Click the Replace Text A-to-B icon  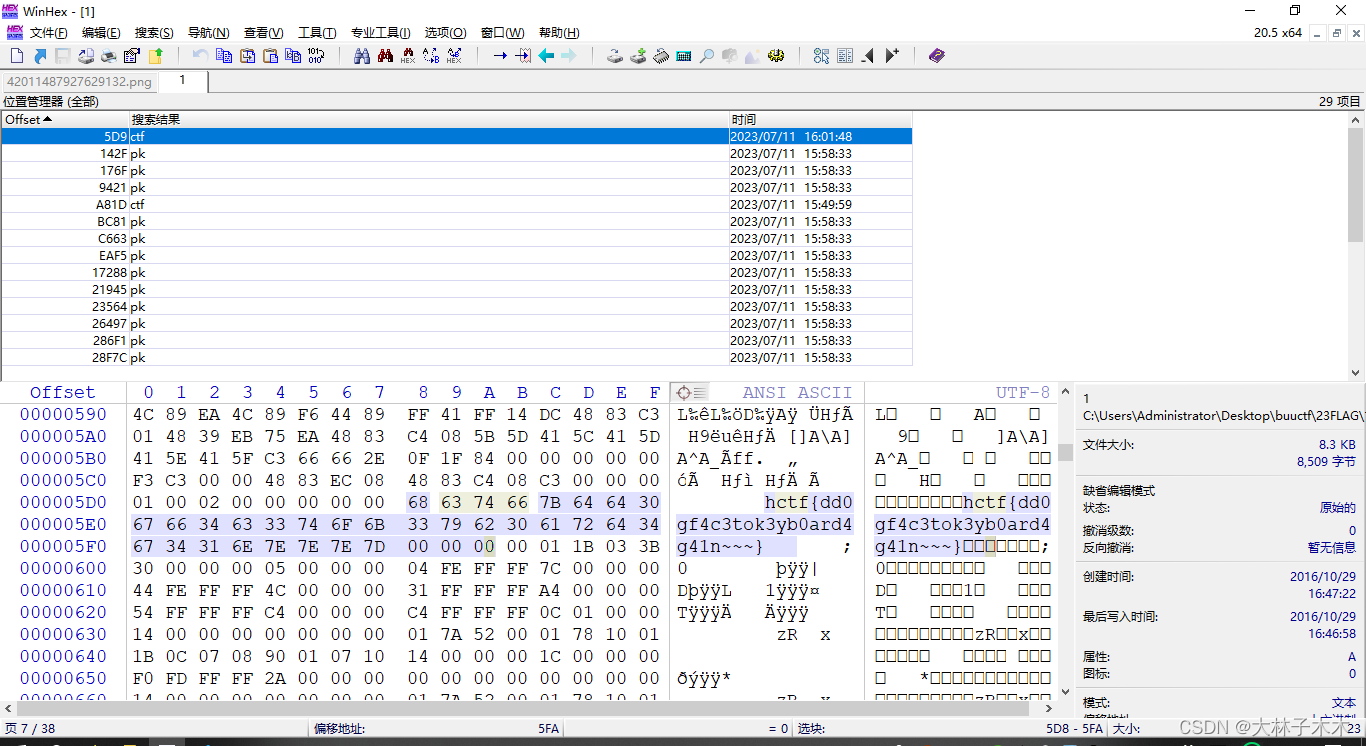pos(431,56)
